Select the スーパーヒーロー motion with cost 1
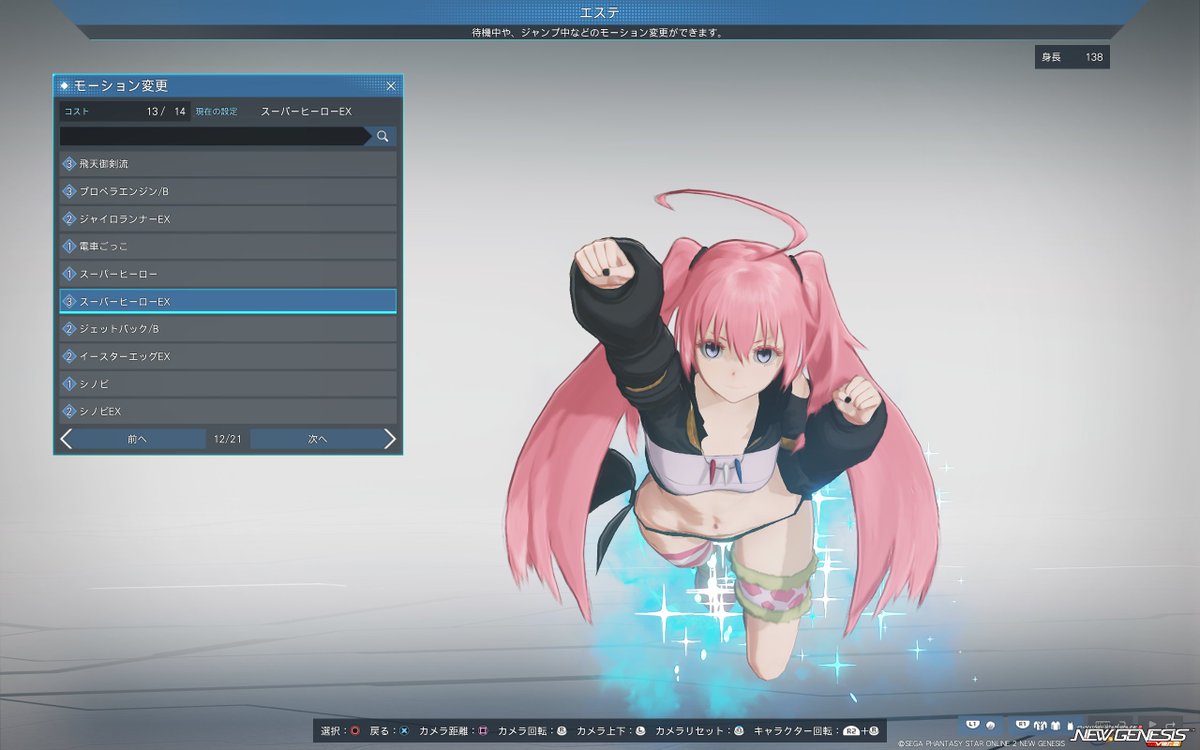The height and width of the screenshot is (750, 1200). coord(228,273)
